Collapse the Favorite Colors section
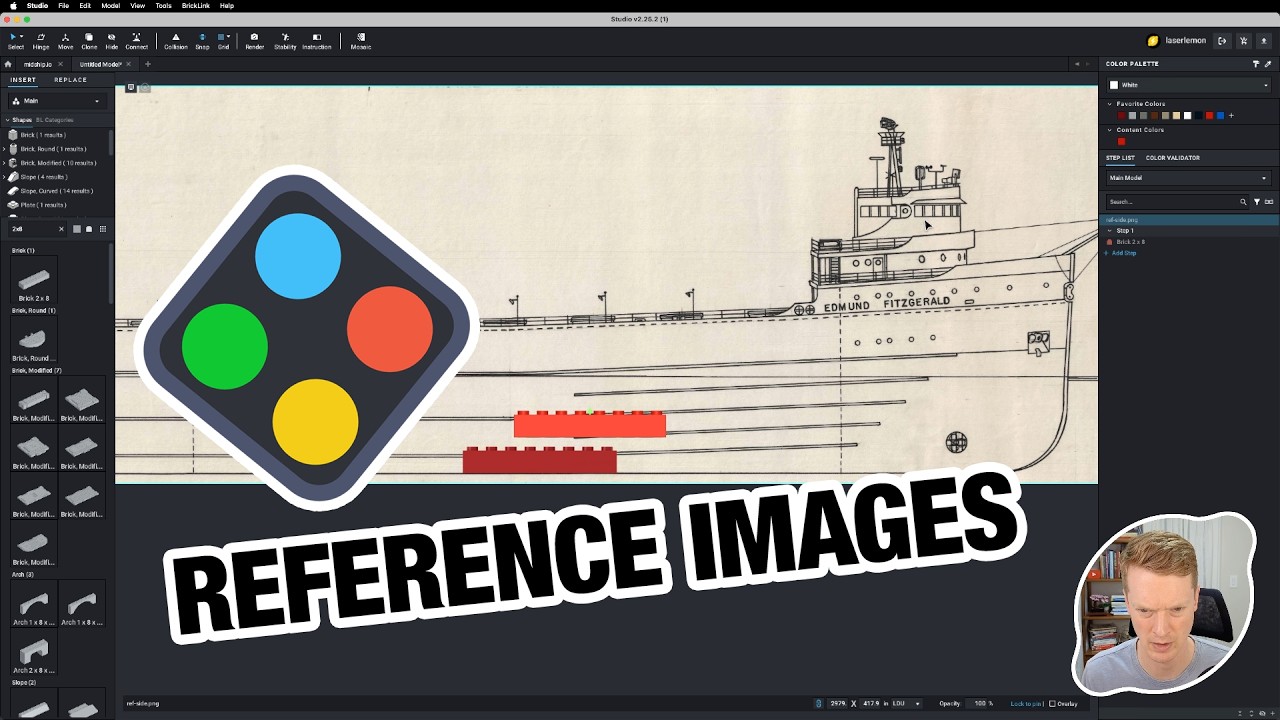 1109,104
